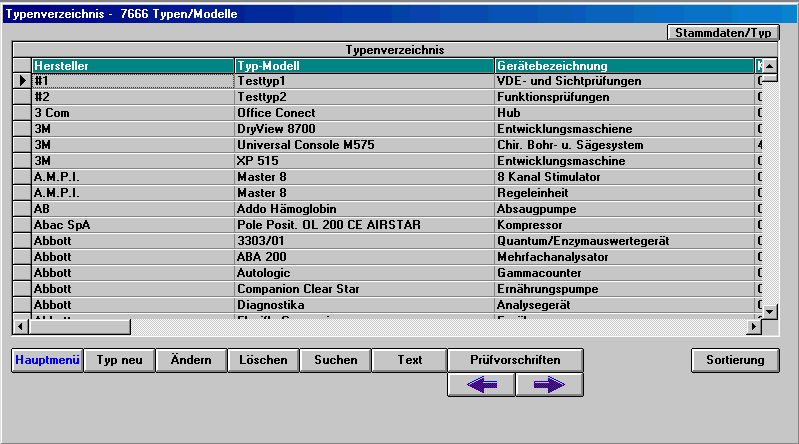Select the AB manufacturer cell
Viewport: 799px width, 444px height.
point(133,208)
